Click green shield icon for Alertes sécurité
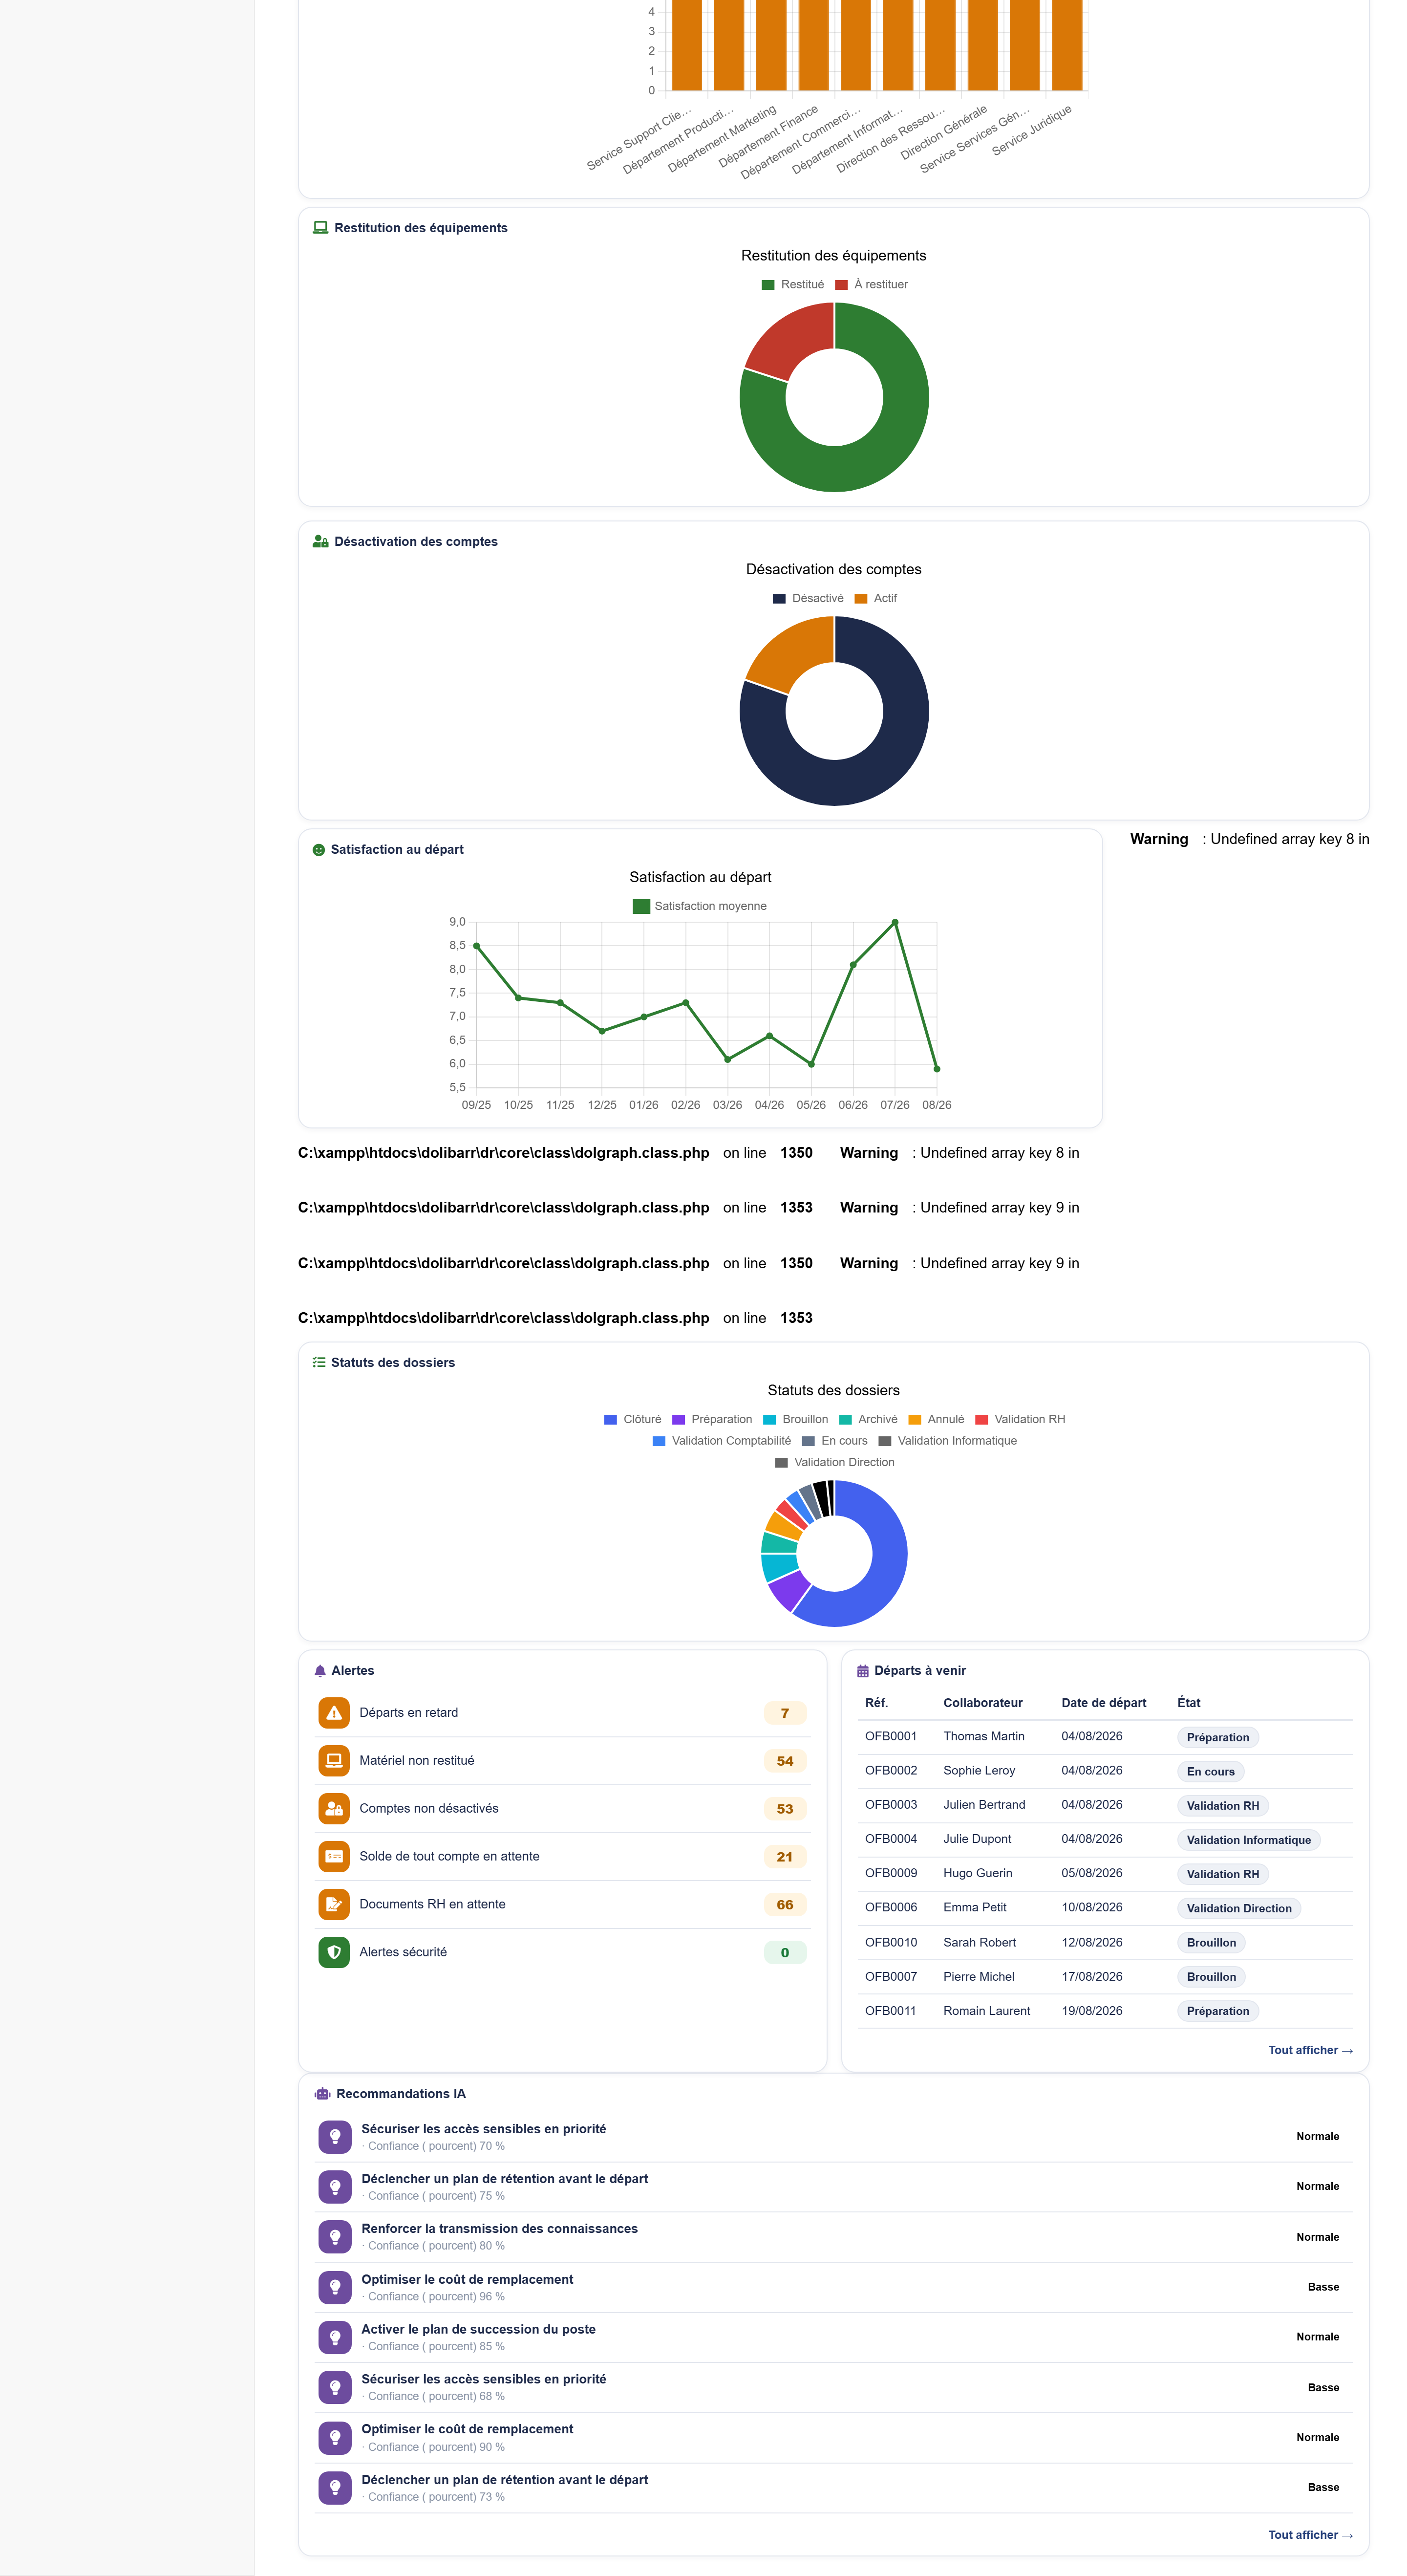Screen dimensions: 1407x2576 click(334, 1952)
